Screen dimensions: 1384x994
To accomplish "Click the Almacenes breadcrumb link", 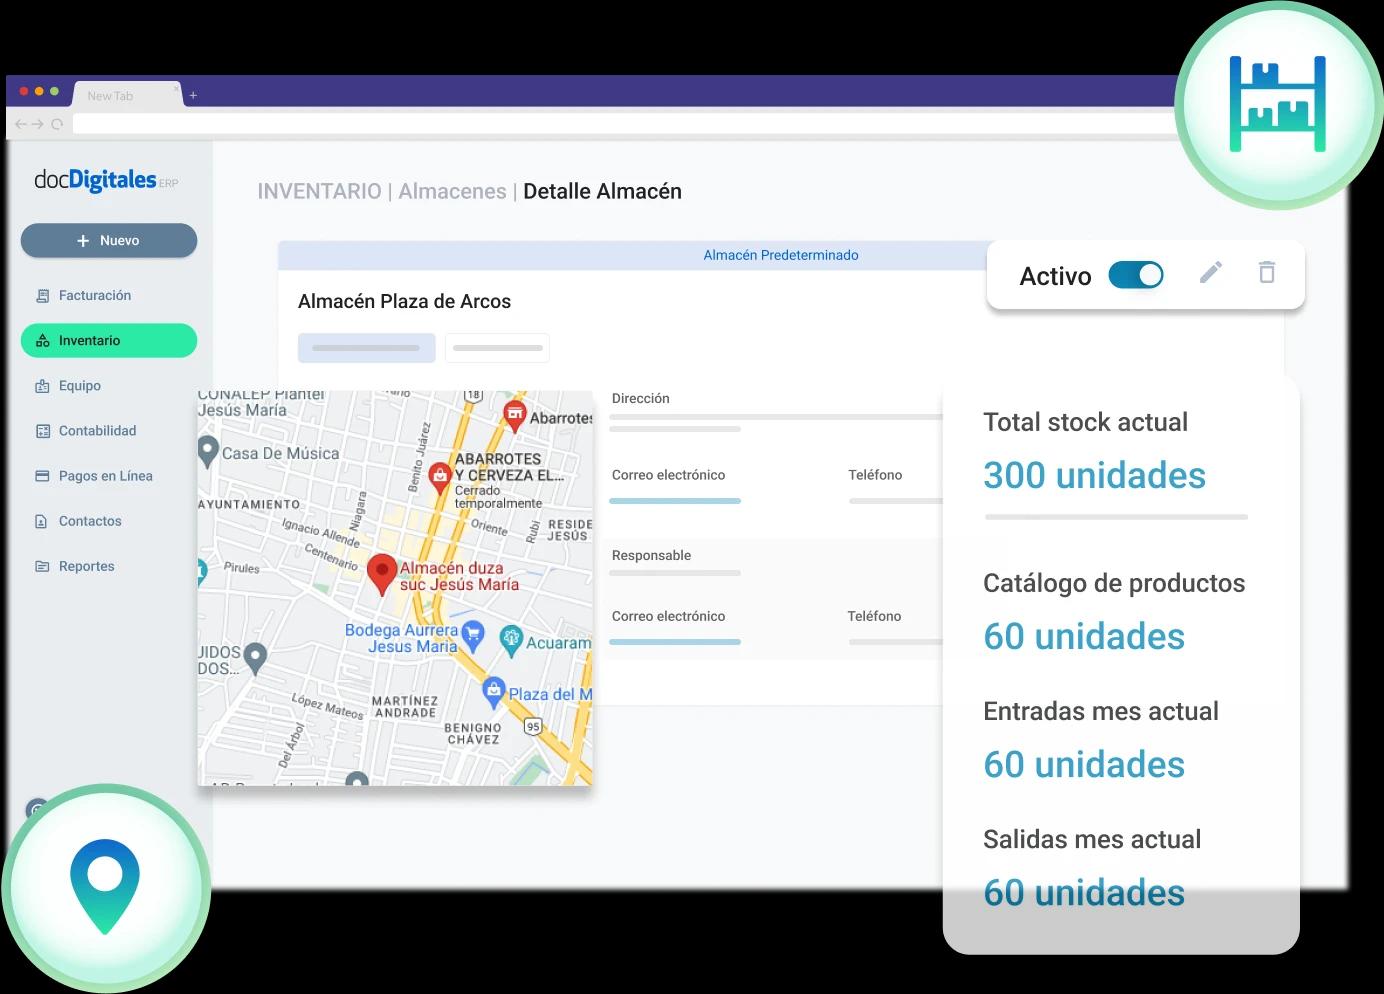I will point(452,192).
